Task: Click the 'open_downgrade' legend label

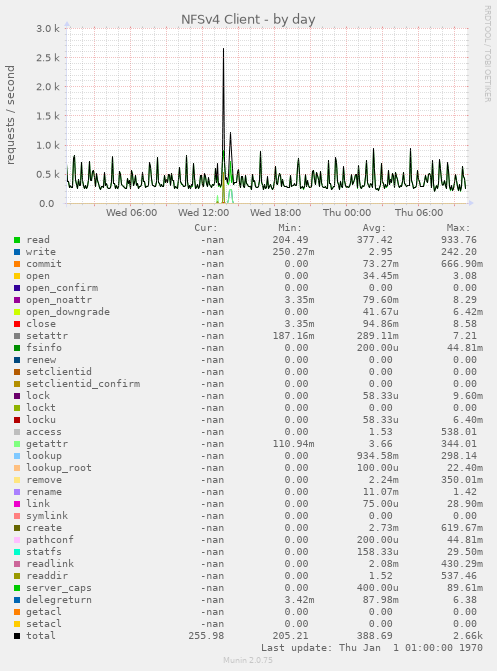Action: click(68, 312)
